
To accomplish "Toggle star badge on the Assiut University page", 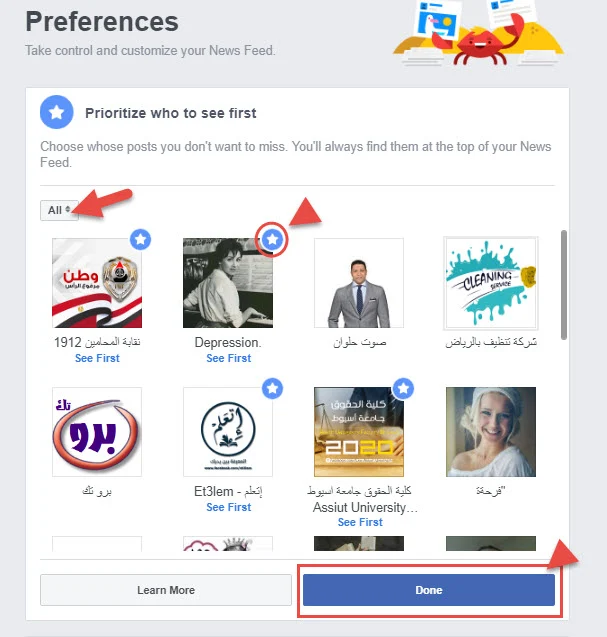I will pyautogui.click(x=403, y=388).
